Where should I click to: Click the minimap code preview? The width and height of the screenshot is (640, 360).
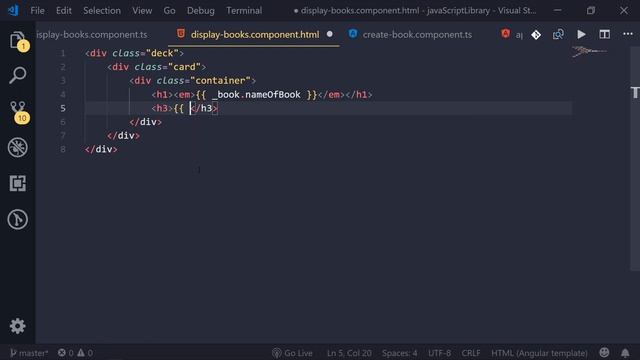coord(589,51)
